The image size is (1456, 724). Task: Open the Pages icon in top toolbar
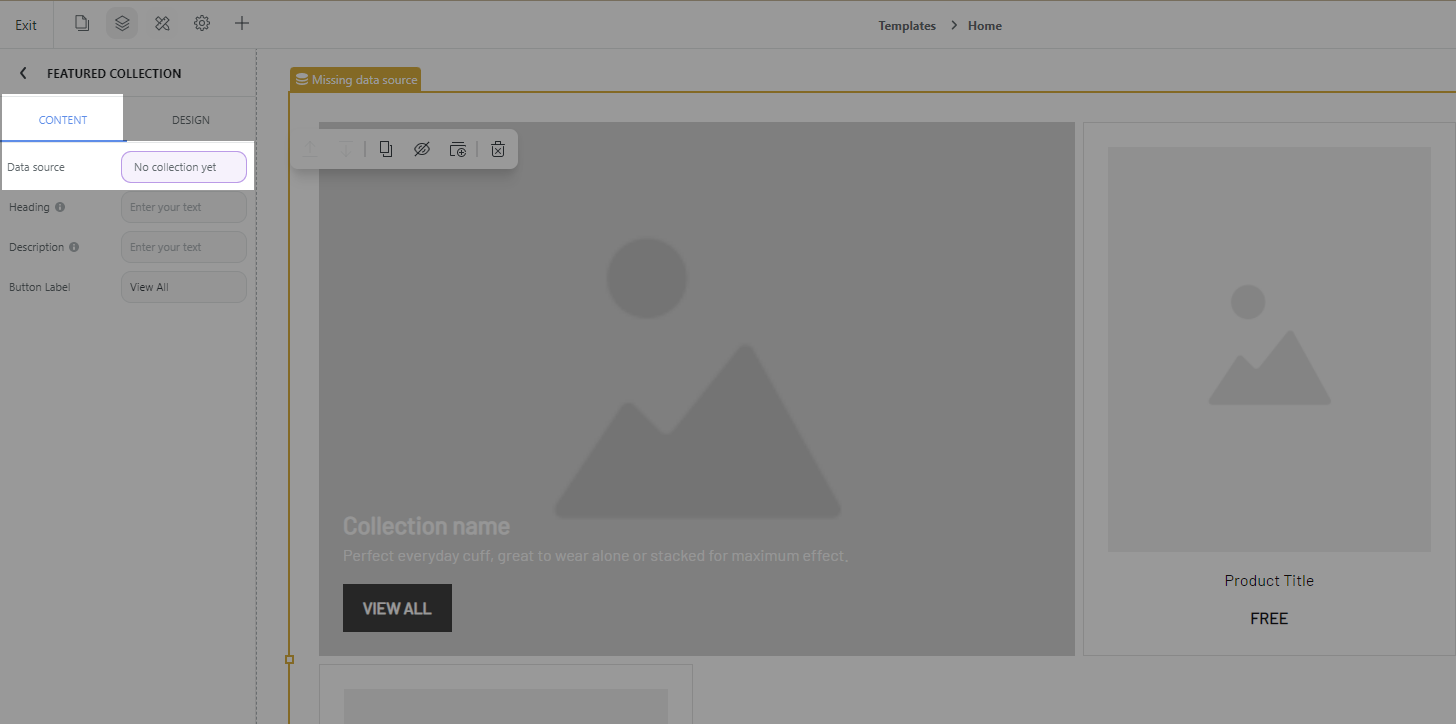click(82, 23)
